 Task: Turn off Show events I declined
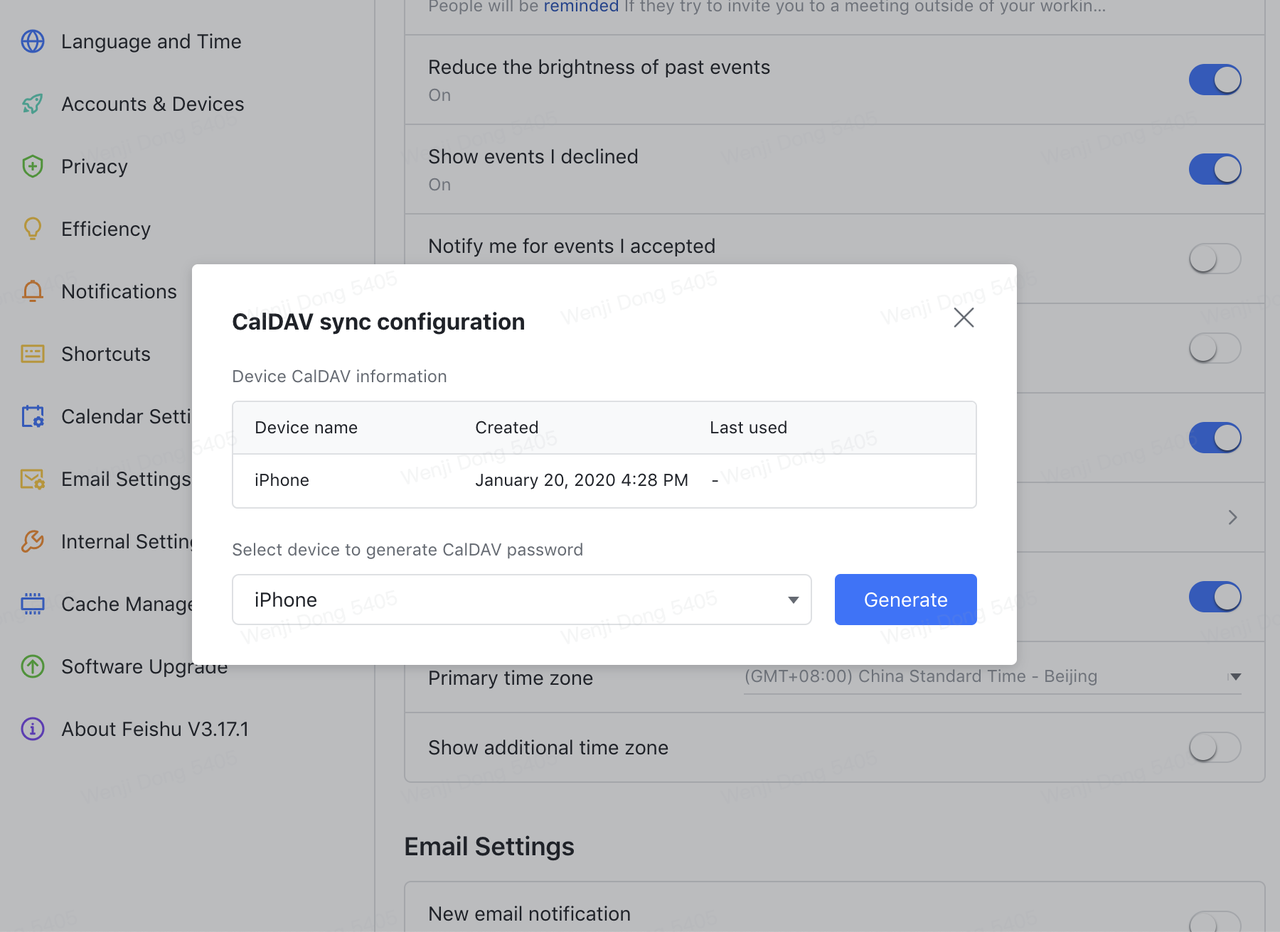click(1214, 169)
